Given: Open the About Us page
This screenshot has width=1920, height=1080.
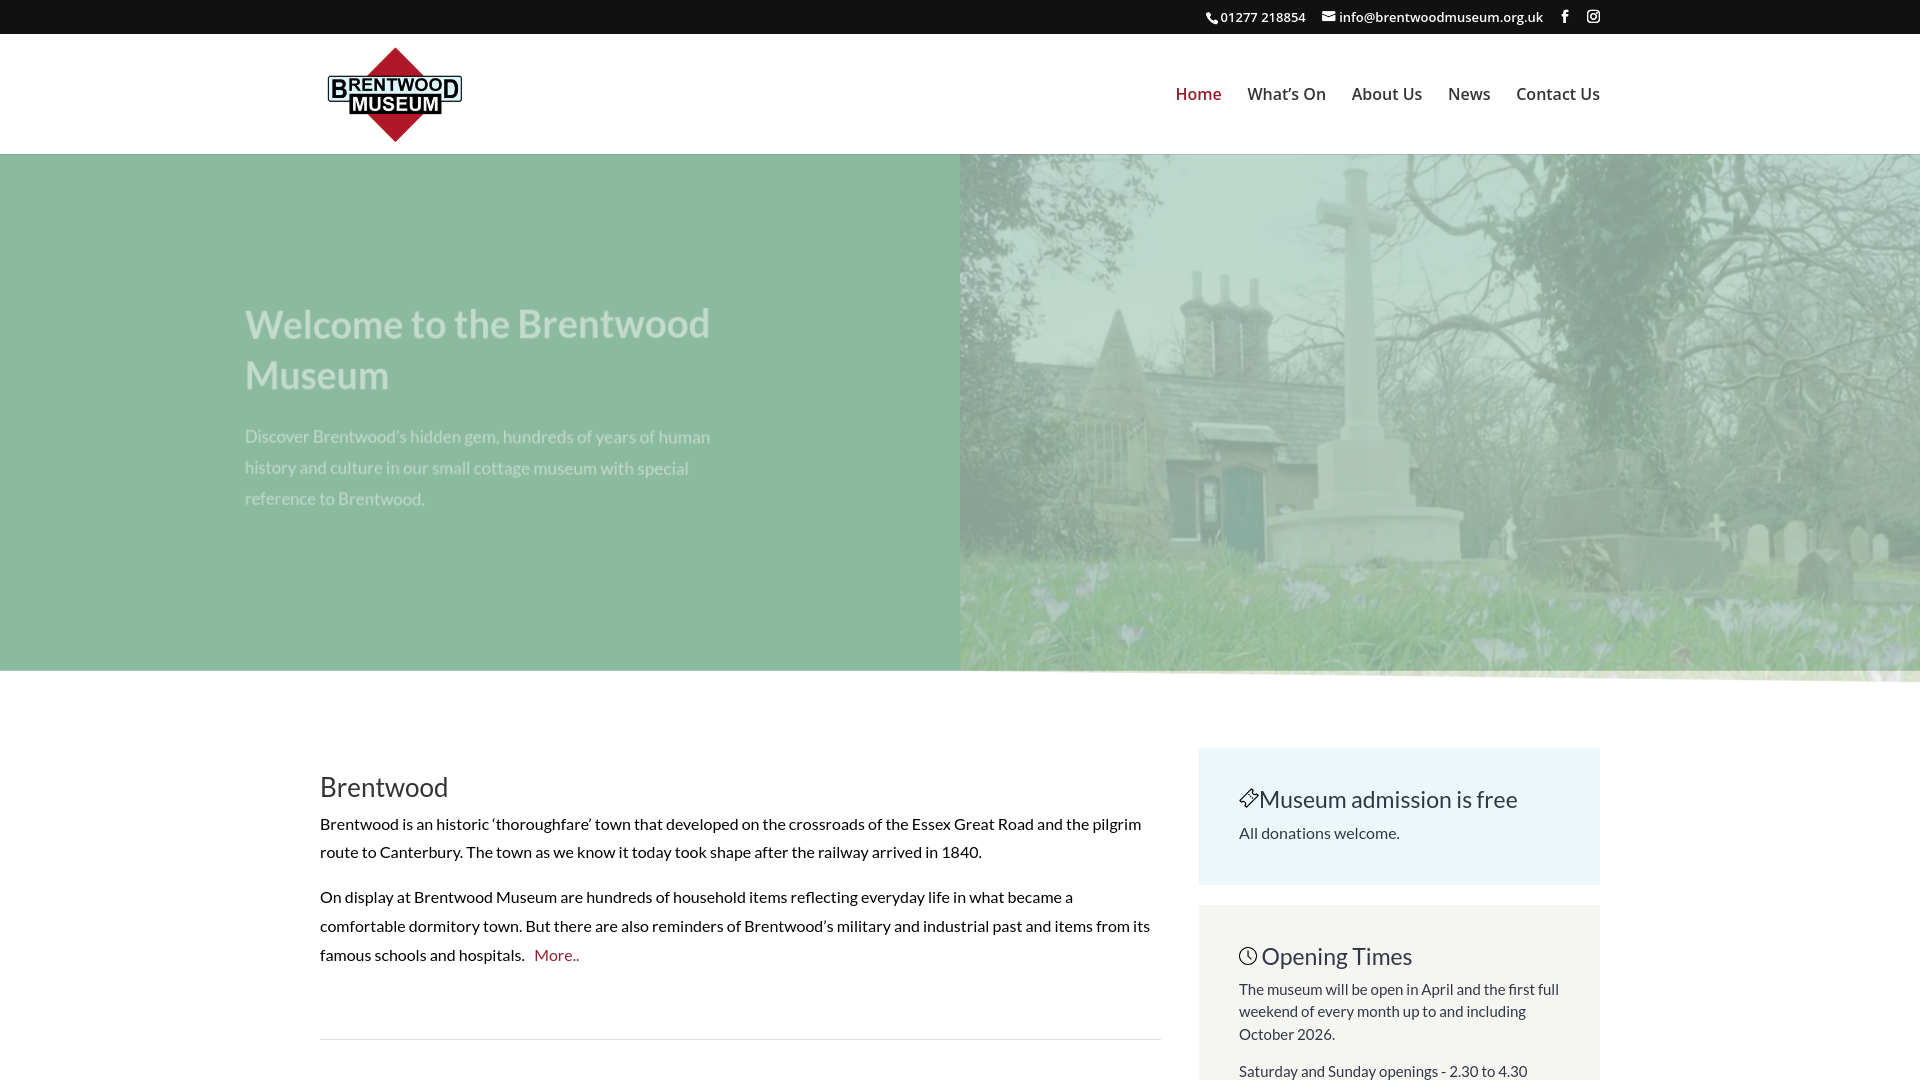Looking at the screenshot, I should pos(1386,94).
